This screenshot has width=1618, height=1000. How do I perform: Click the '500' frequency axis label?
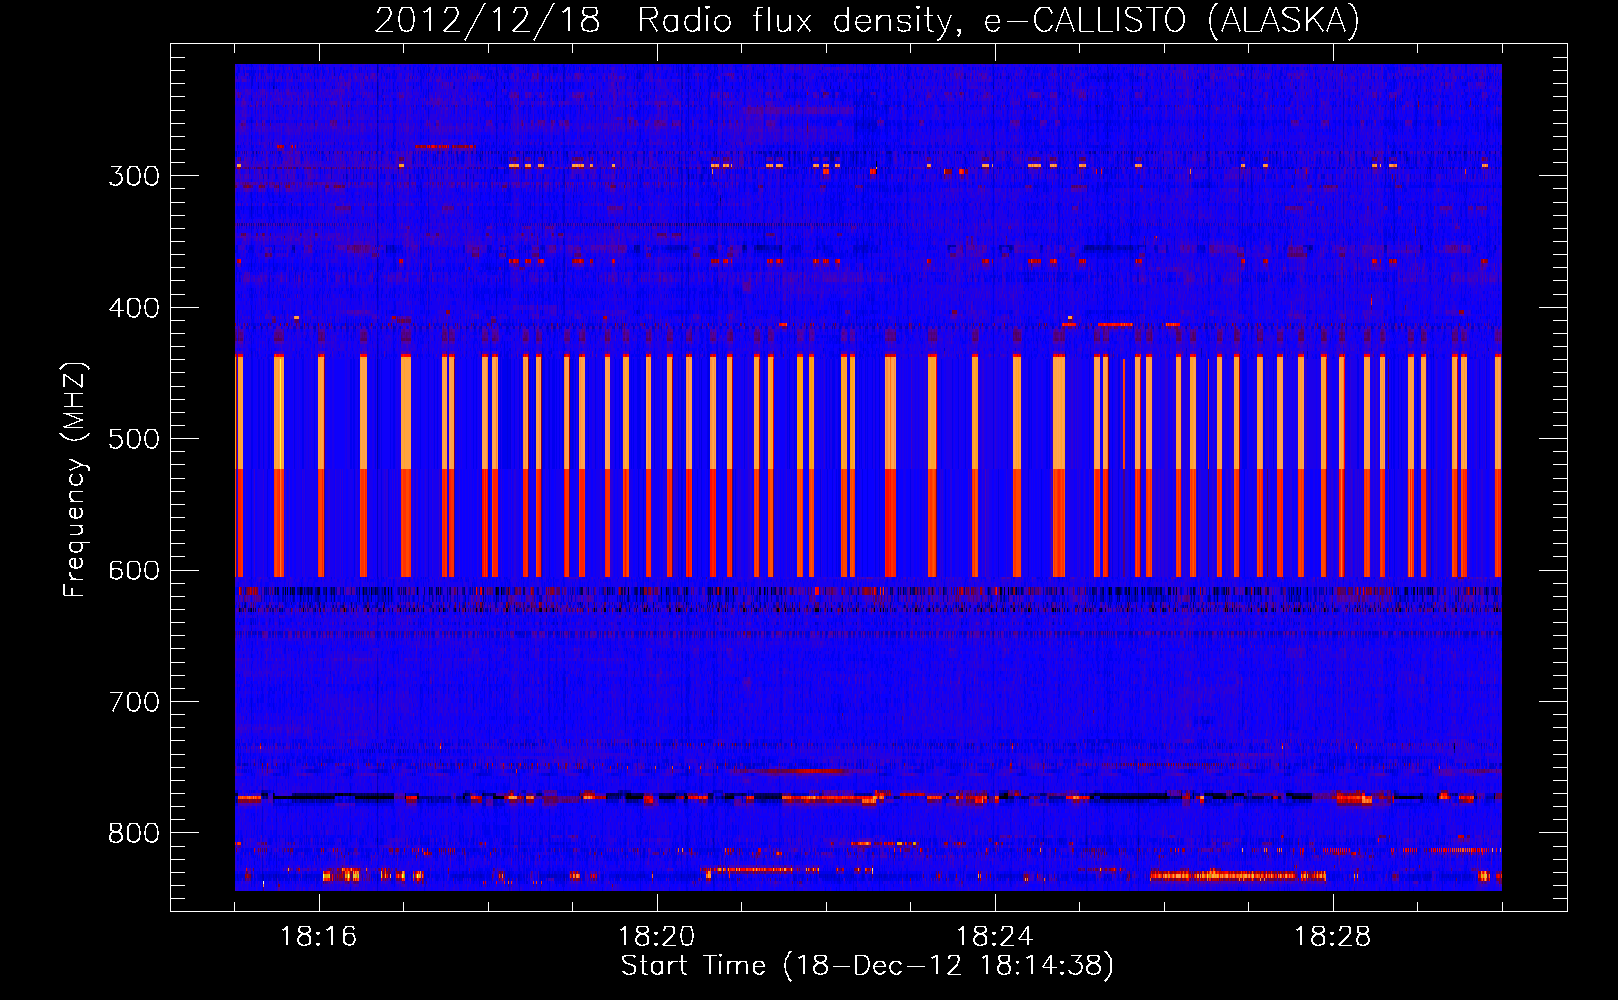tap(134, 439)
